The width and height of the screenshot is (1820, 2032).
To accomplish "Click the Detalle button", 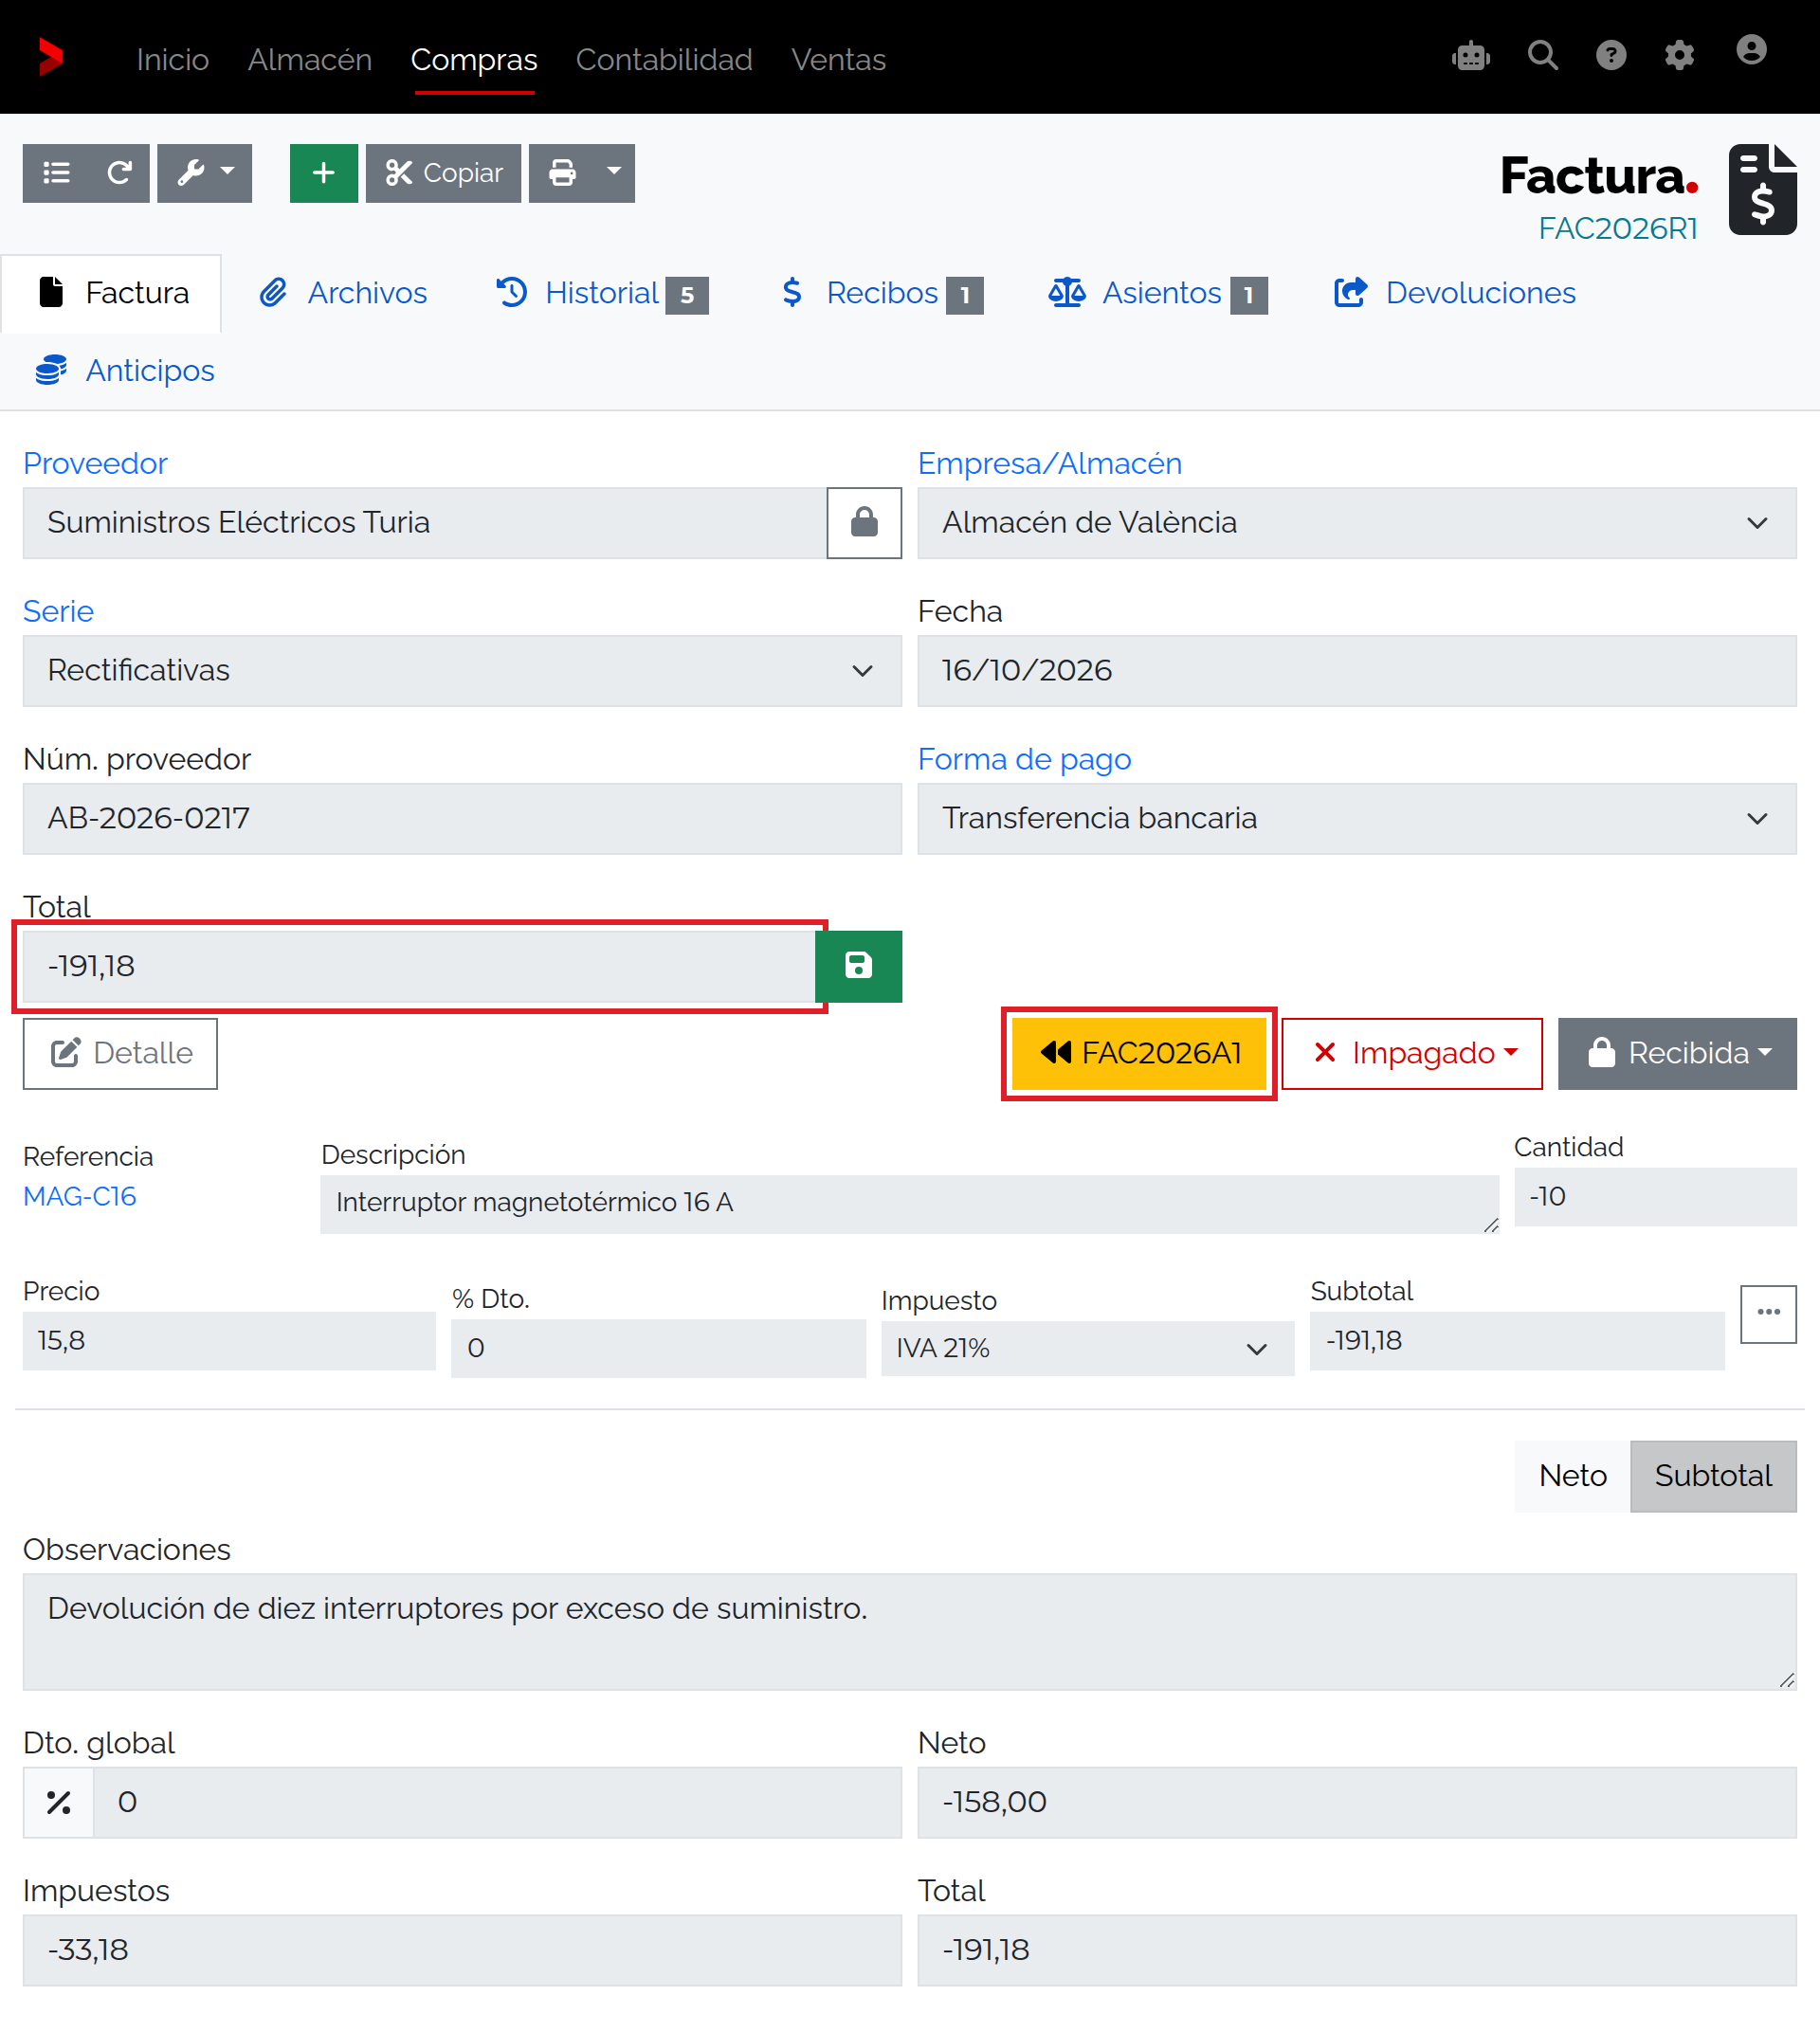I will tap(120, 1053).
